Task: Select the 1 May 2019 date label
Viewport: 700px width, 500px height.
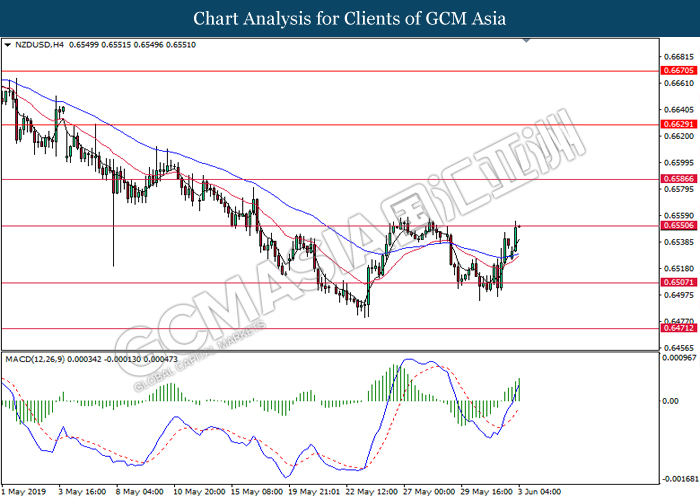Action: (x=25, y=491)
